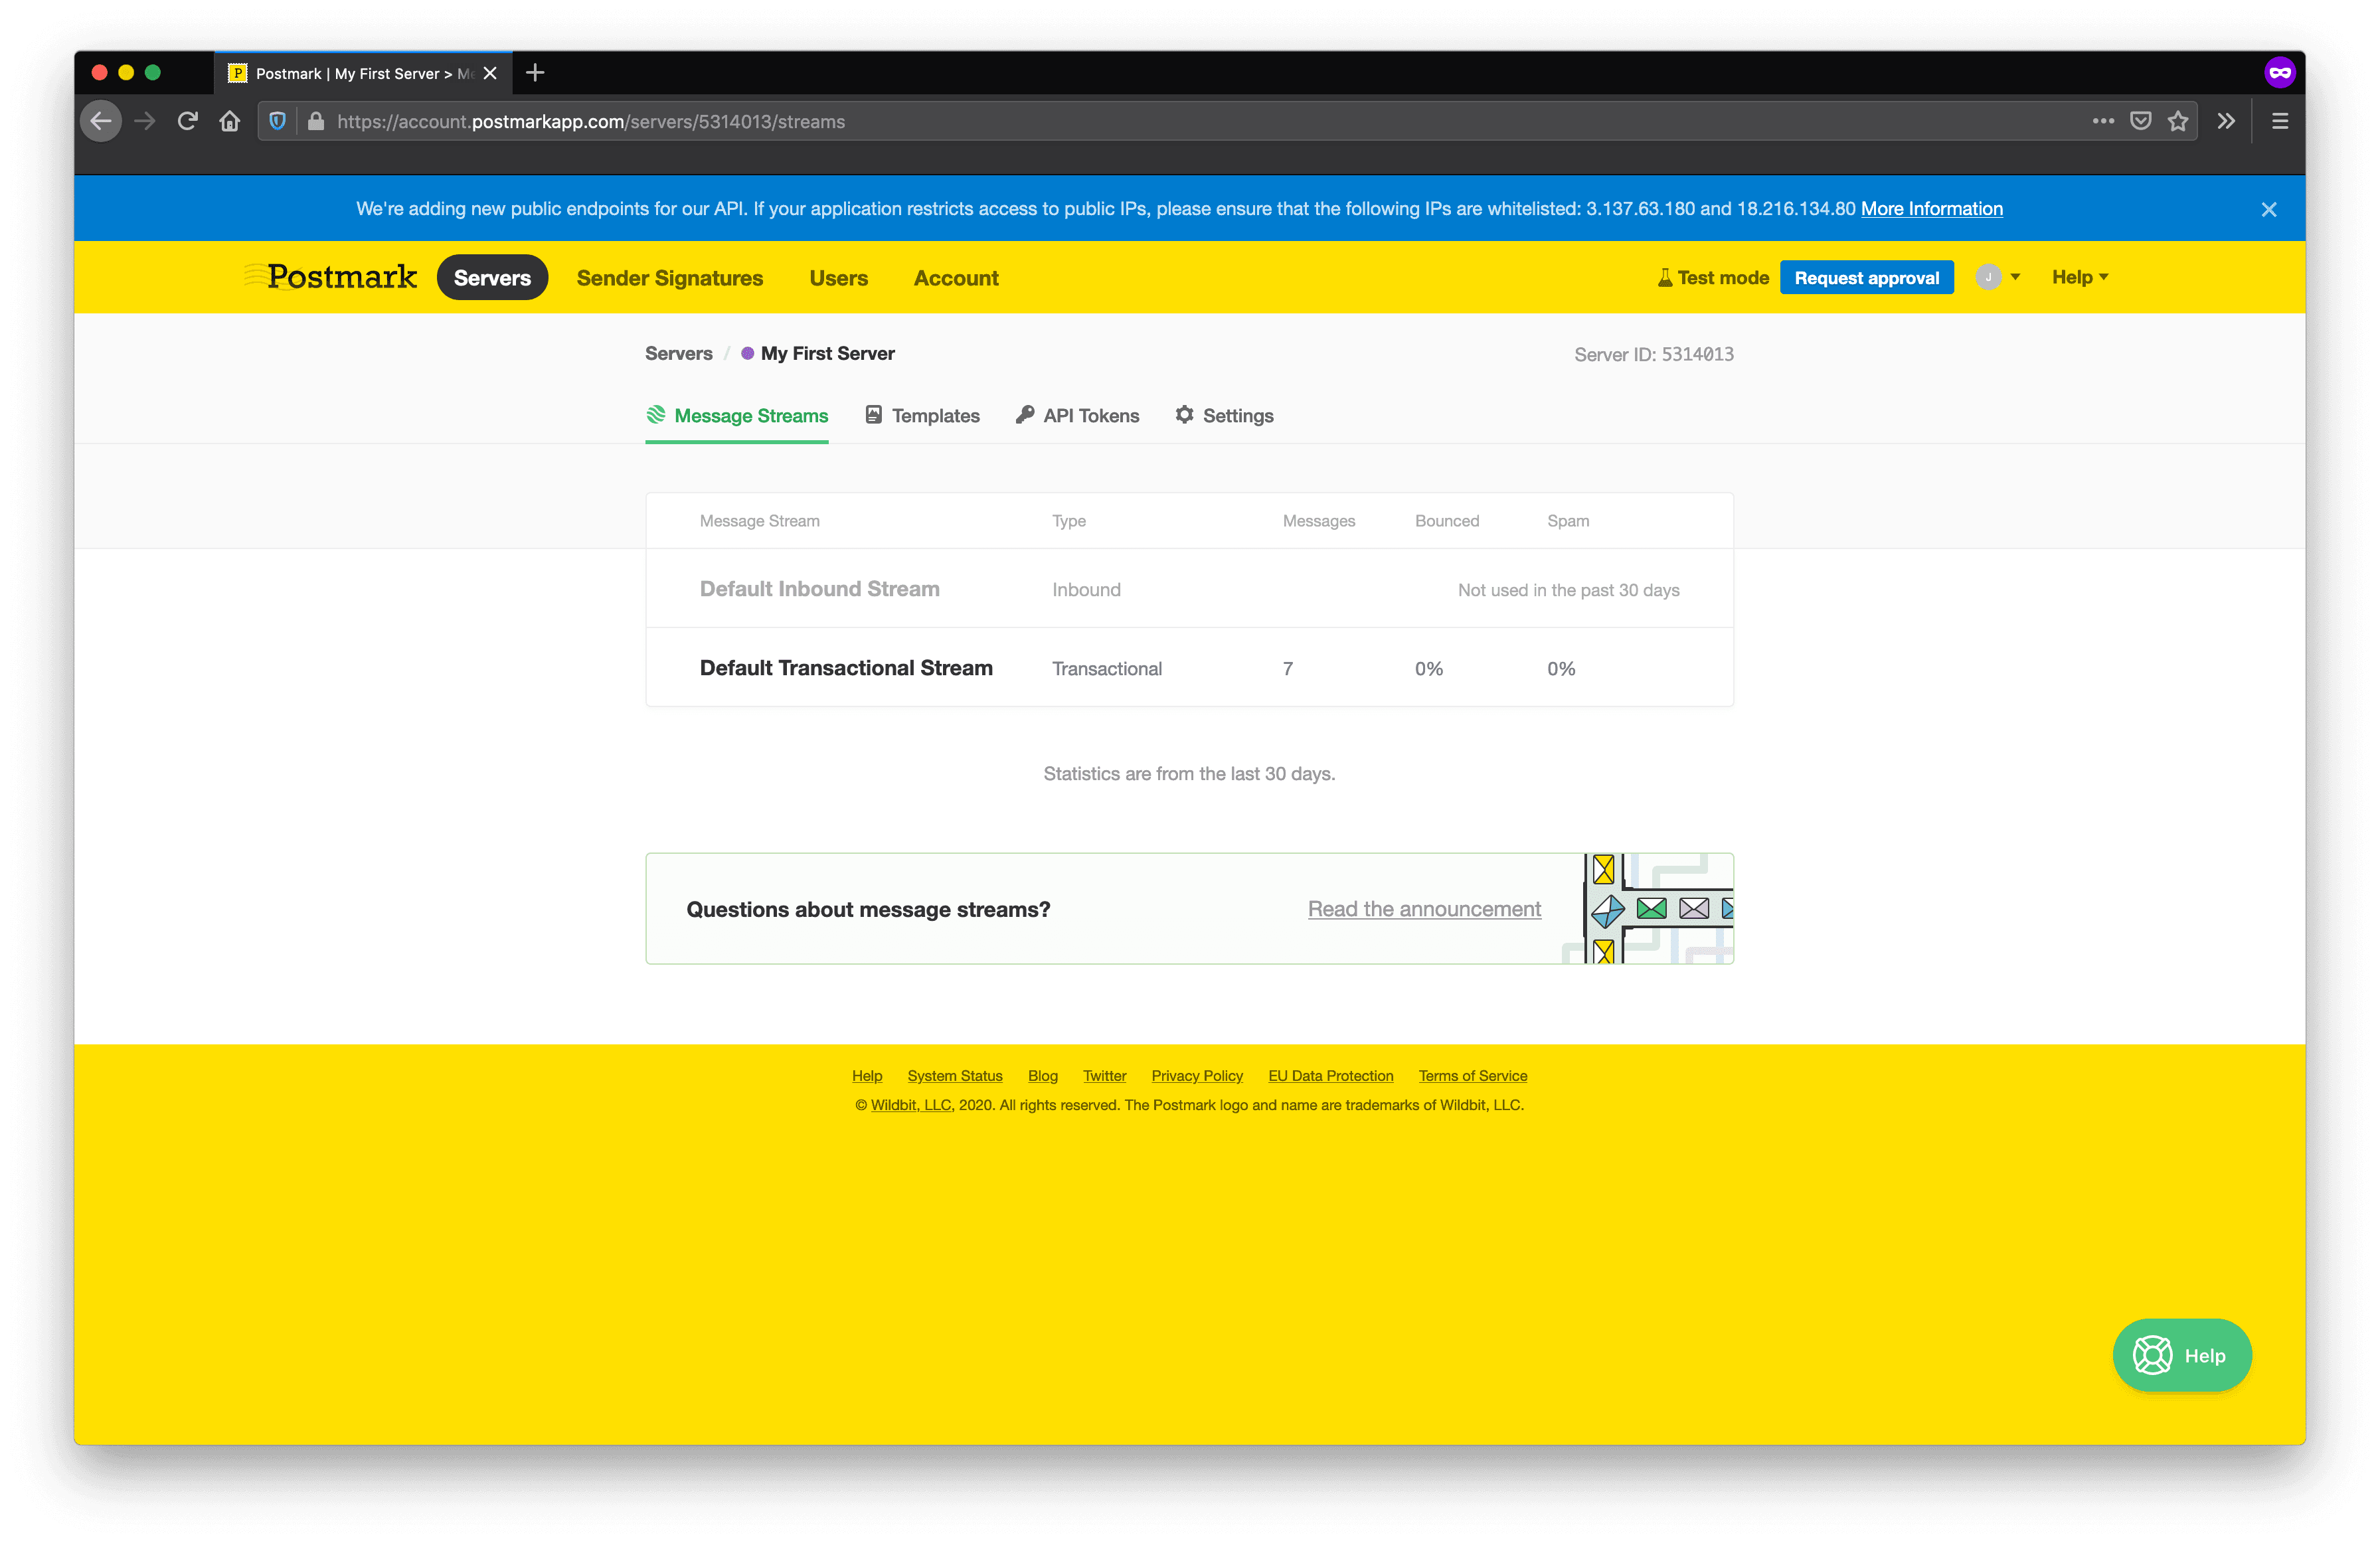Open the Default Inbound Stream row
This screenshot has height=1543, width=2380.
(x=1189, y=589)
